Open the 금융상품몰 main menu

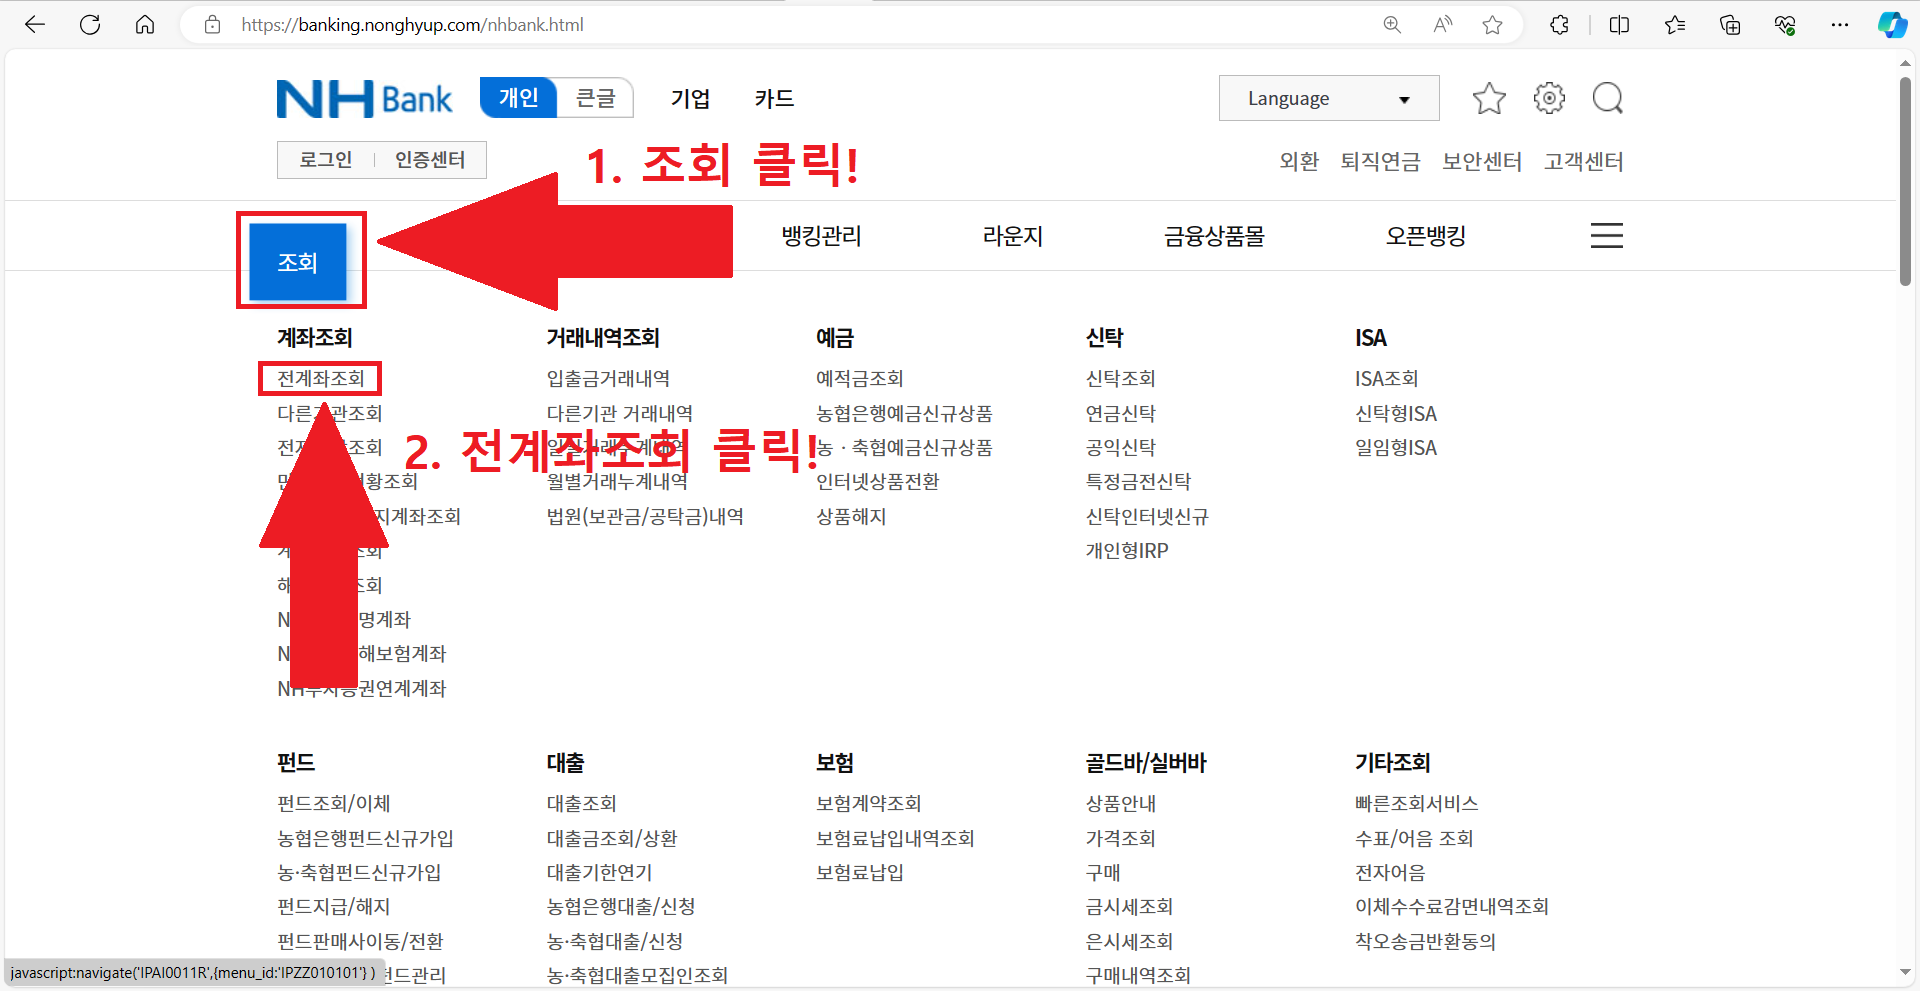[x=1214, y=236]
